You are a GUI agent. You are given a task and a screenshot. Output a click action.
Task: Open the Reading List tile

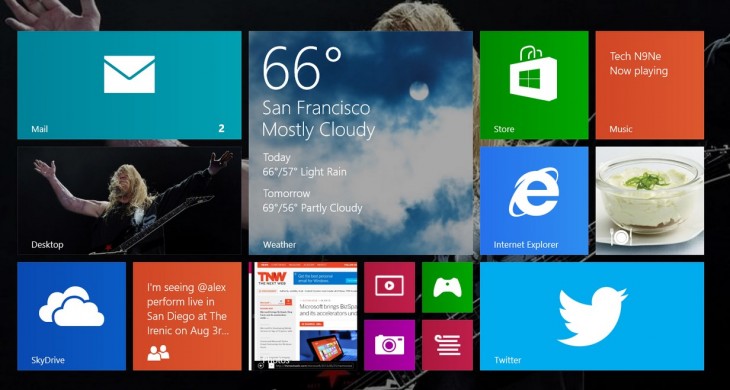tap(447, 345)
